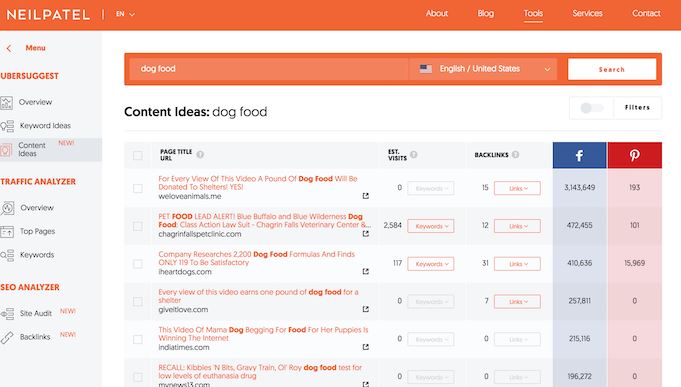The image size is (681, 387).
Task: Click the 'dog food' search input field
Action: pos(268,69)
